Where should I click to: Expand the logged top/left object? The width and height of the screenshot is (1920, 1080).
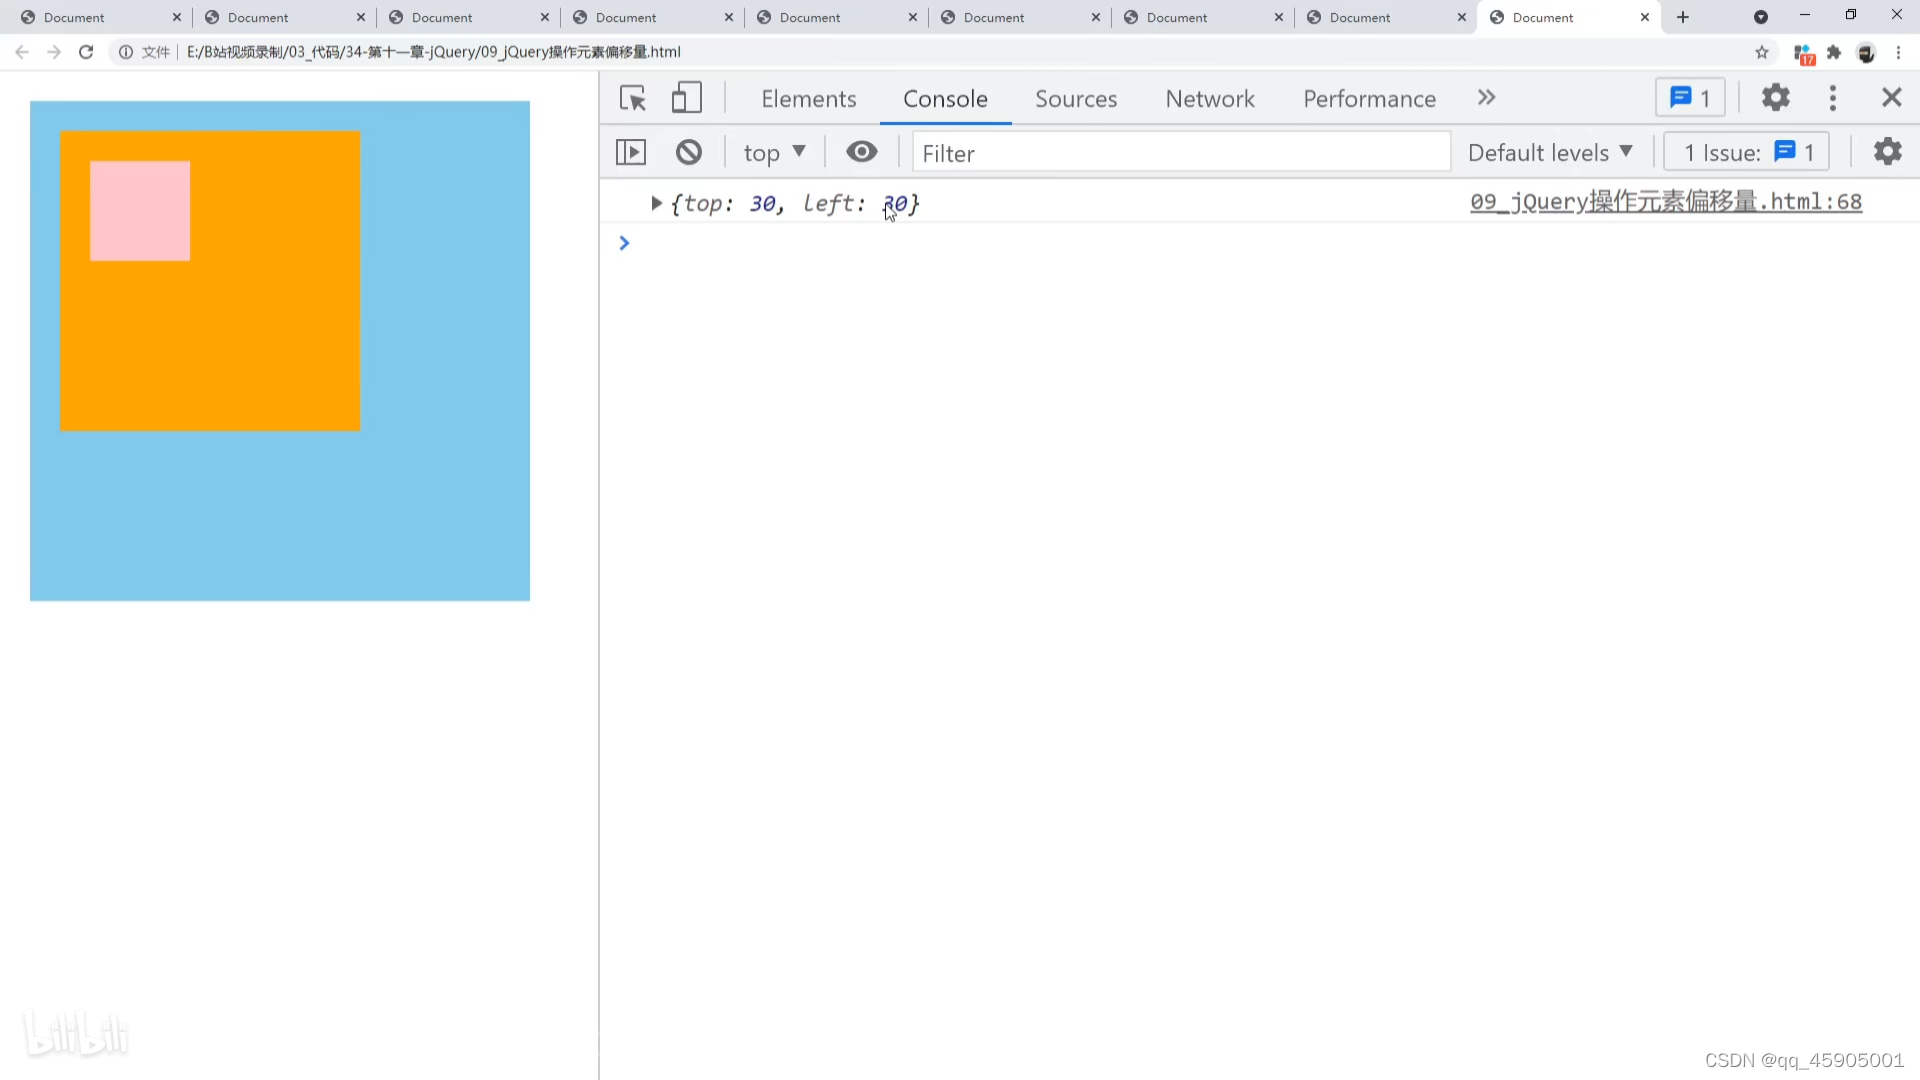[656, 203]
